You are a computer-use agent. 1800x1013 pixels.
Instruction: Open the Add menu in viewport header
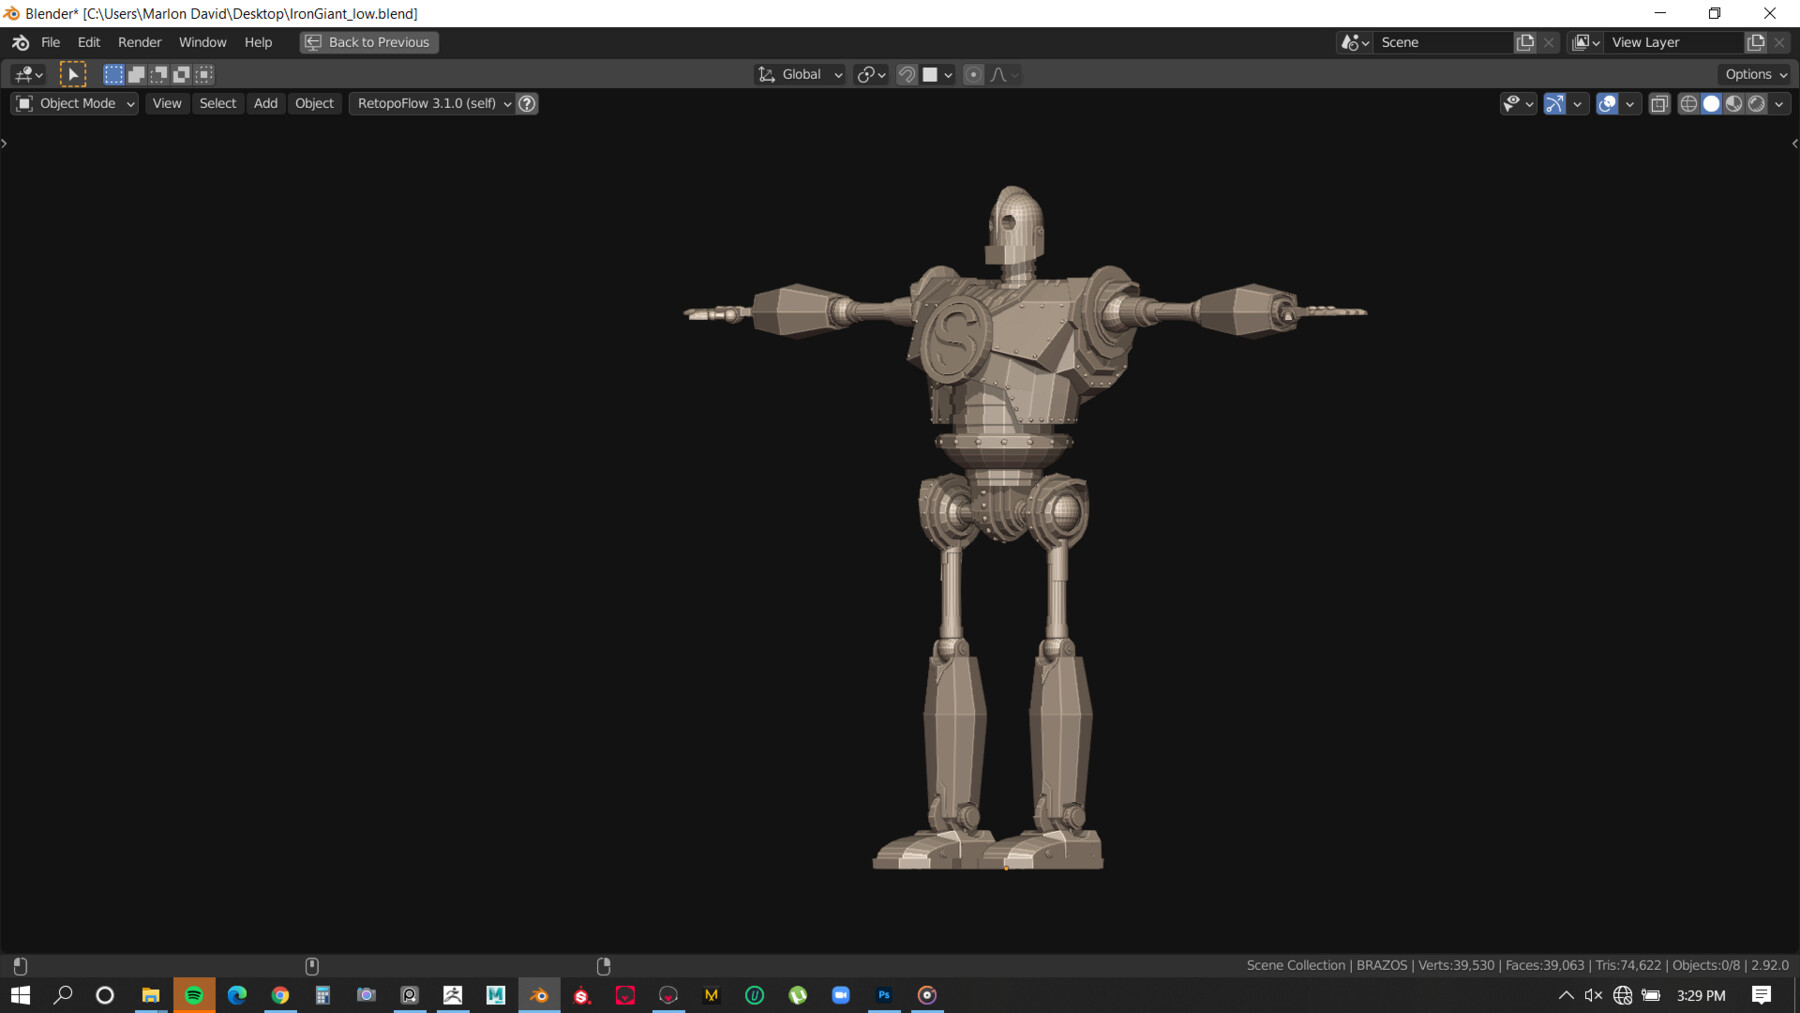tap(265, 104)
